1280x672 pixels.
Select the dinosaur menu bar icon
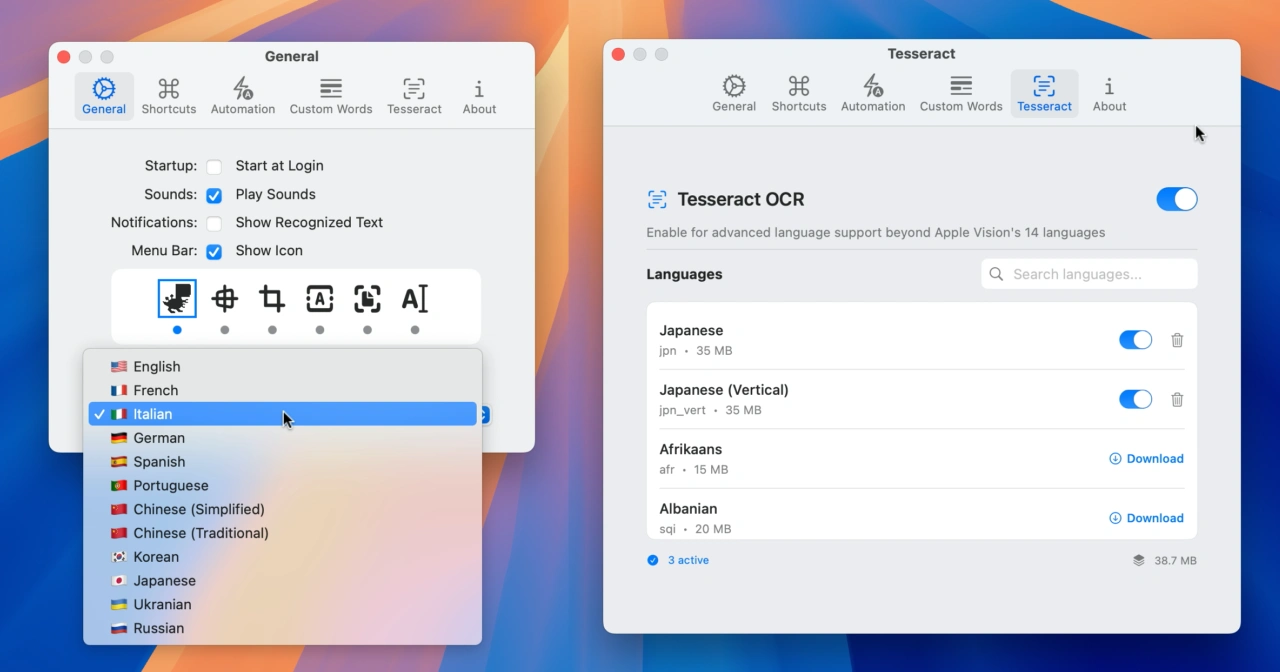(x=177, y=298)
